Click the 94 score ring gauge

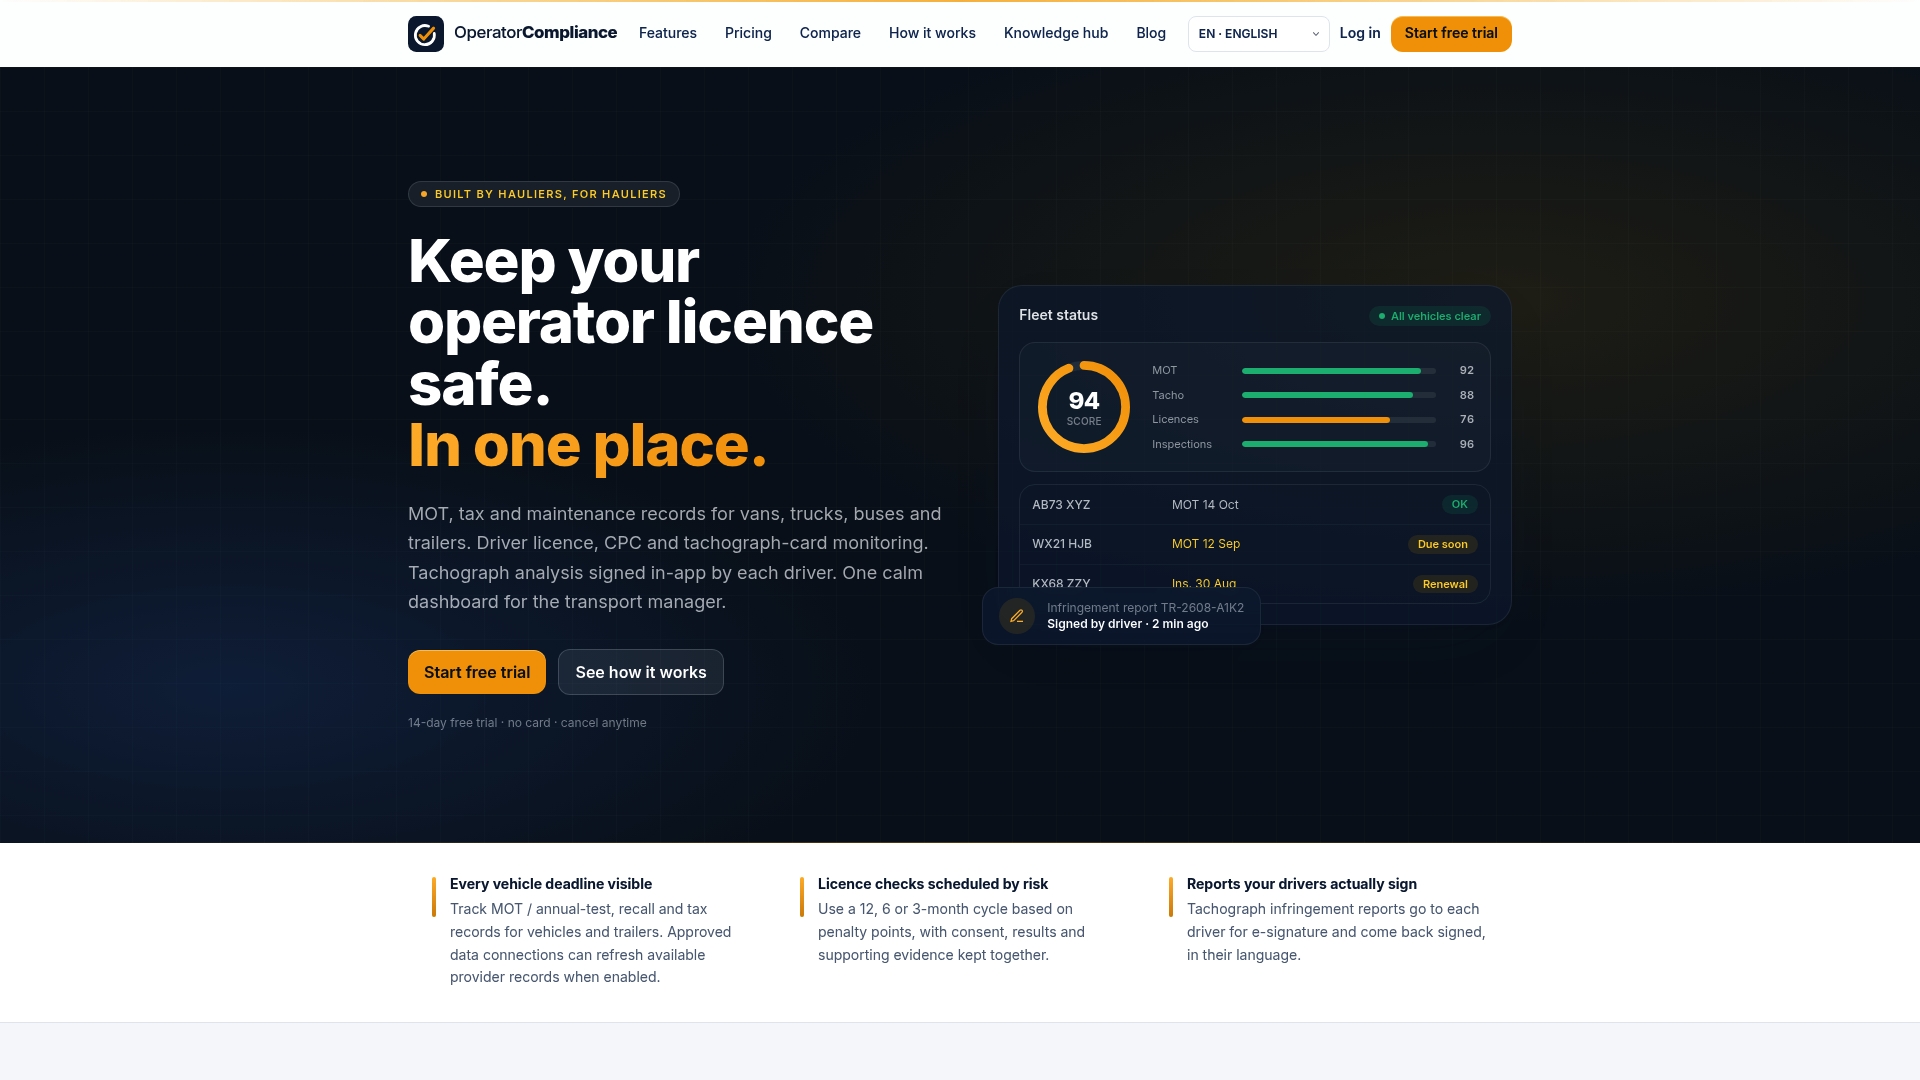1084,407
